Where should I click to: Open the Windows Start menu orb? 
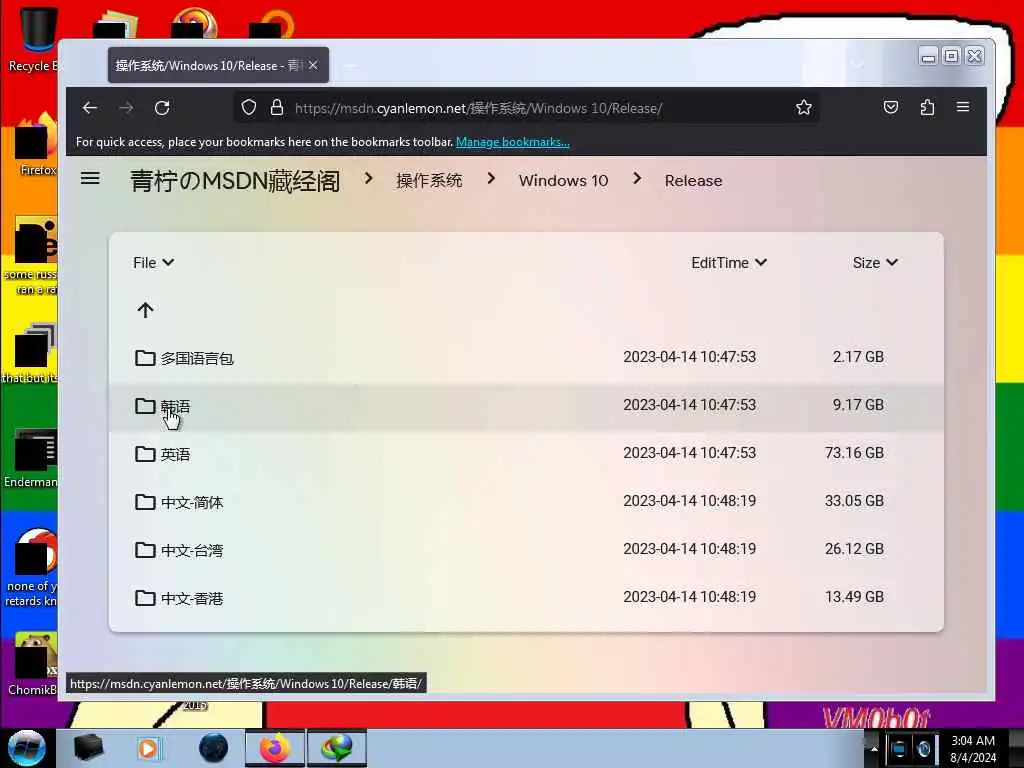tap(27, 748)
